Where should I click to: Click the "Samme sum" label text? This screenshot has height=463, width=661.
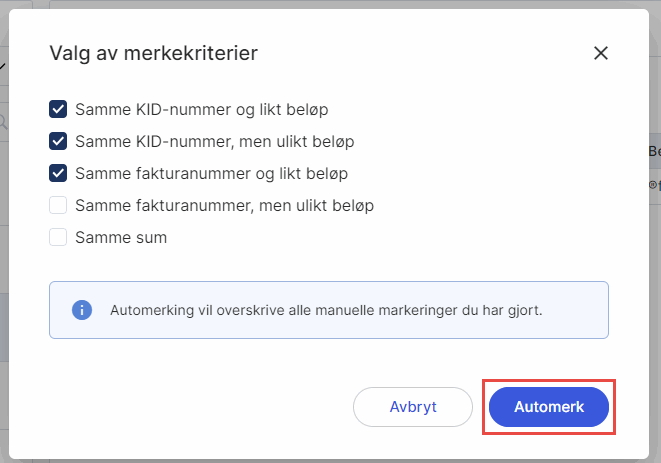121,237
